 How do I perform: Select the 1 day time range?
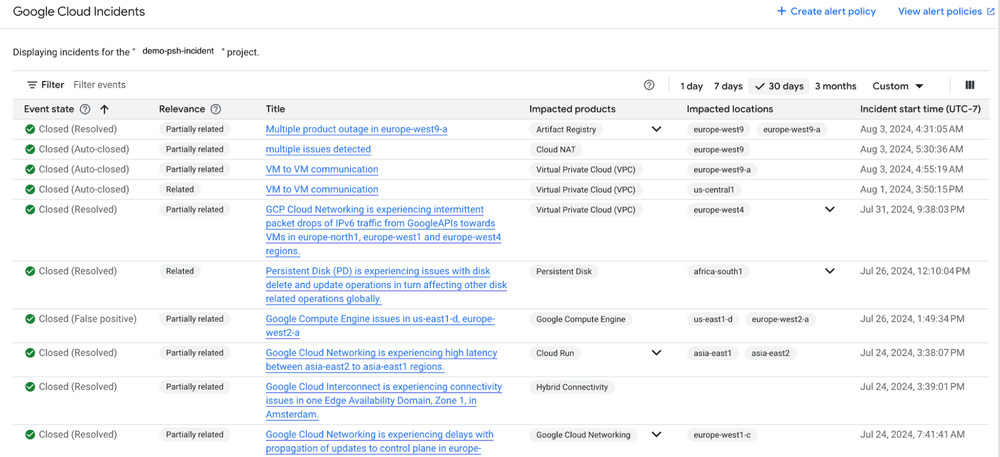[691, 86]
